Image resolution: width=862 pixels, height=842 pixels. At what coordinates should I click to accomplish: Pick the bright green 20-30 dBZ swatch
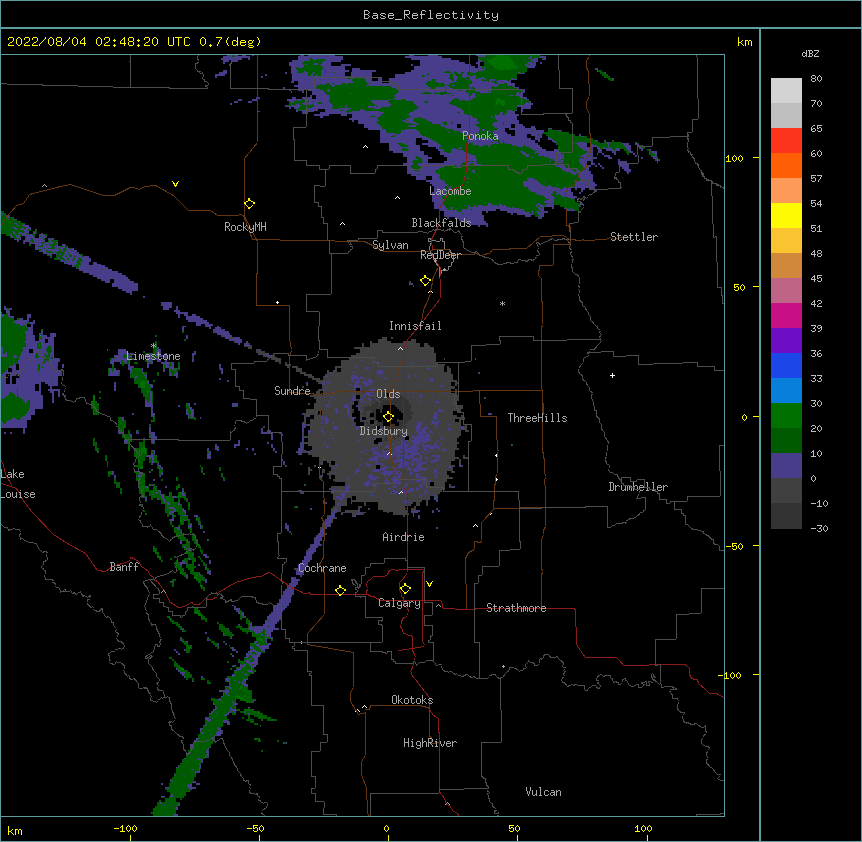[x=786, y=416]
